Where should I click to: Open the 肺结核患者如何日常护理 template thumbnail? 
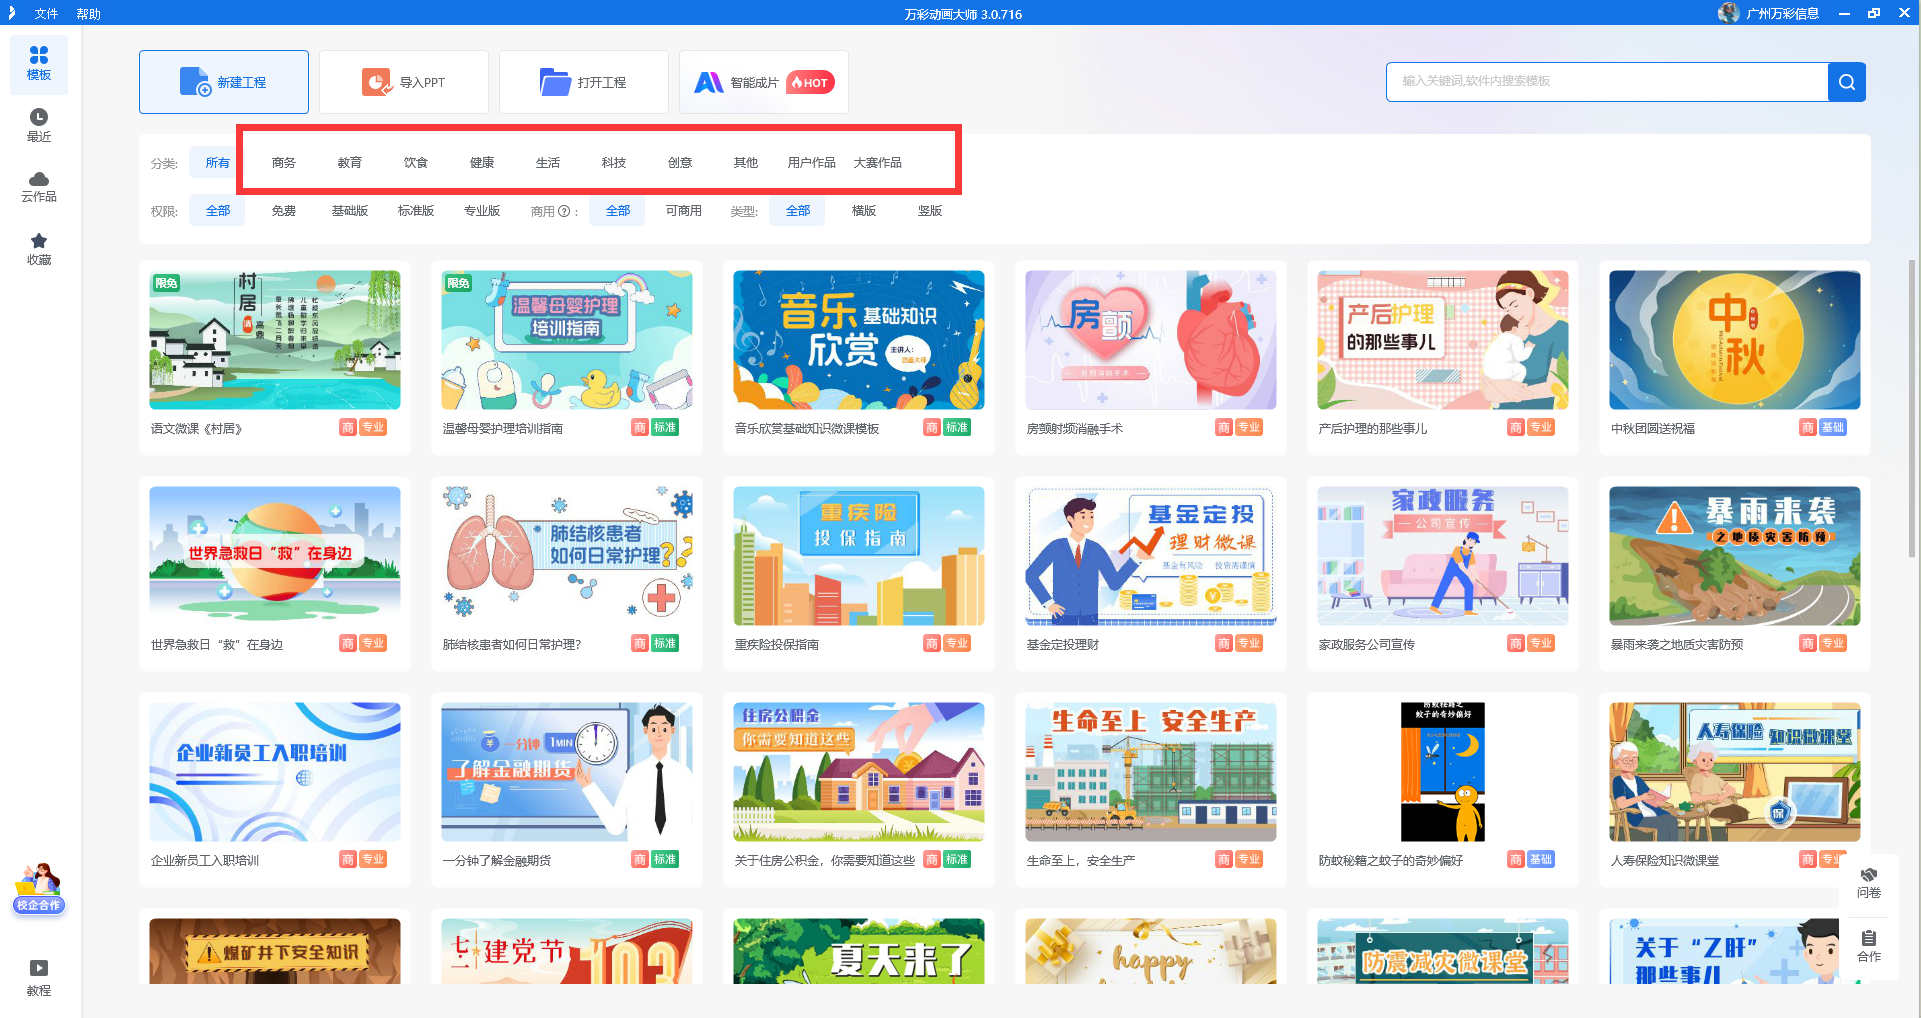(x=567, y=556)
